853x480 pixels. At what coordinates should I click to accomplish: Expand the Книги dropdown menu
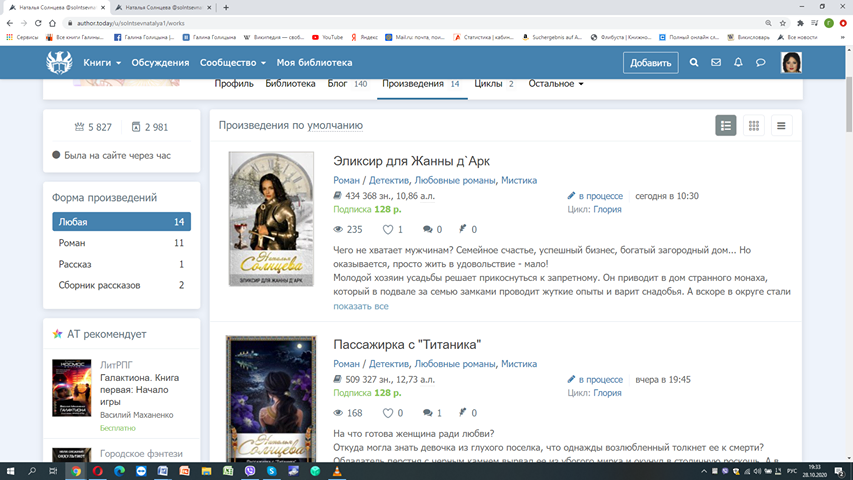[x=102, y=63]
